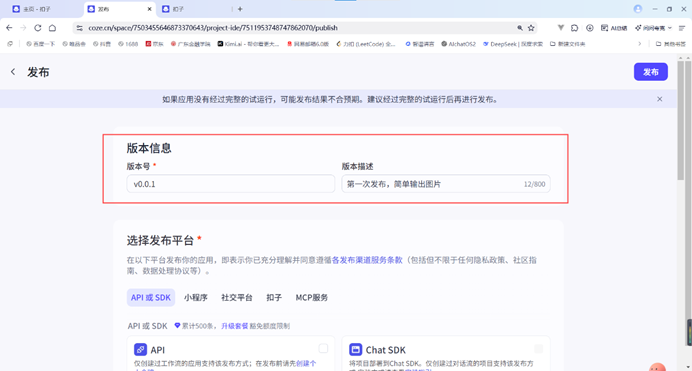Click the 版本描述 description field
The image size is (692, 371).
(x=446, y=184)
